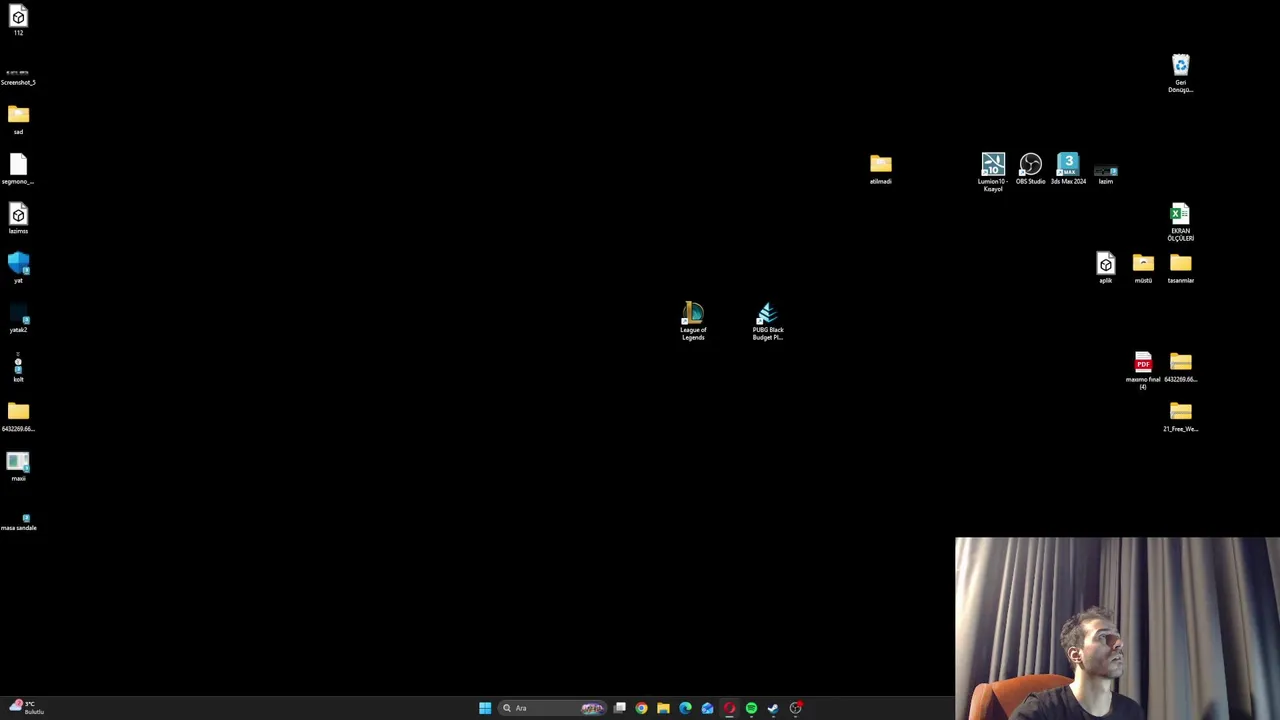Open the atilmadi folder
This screenshot has height=720, width=1280.
(x=881, y=169)
